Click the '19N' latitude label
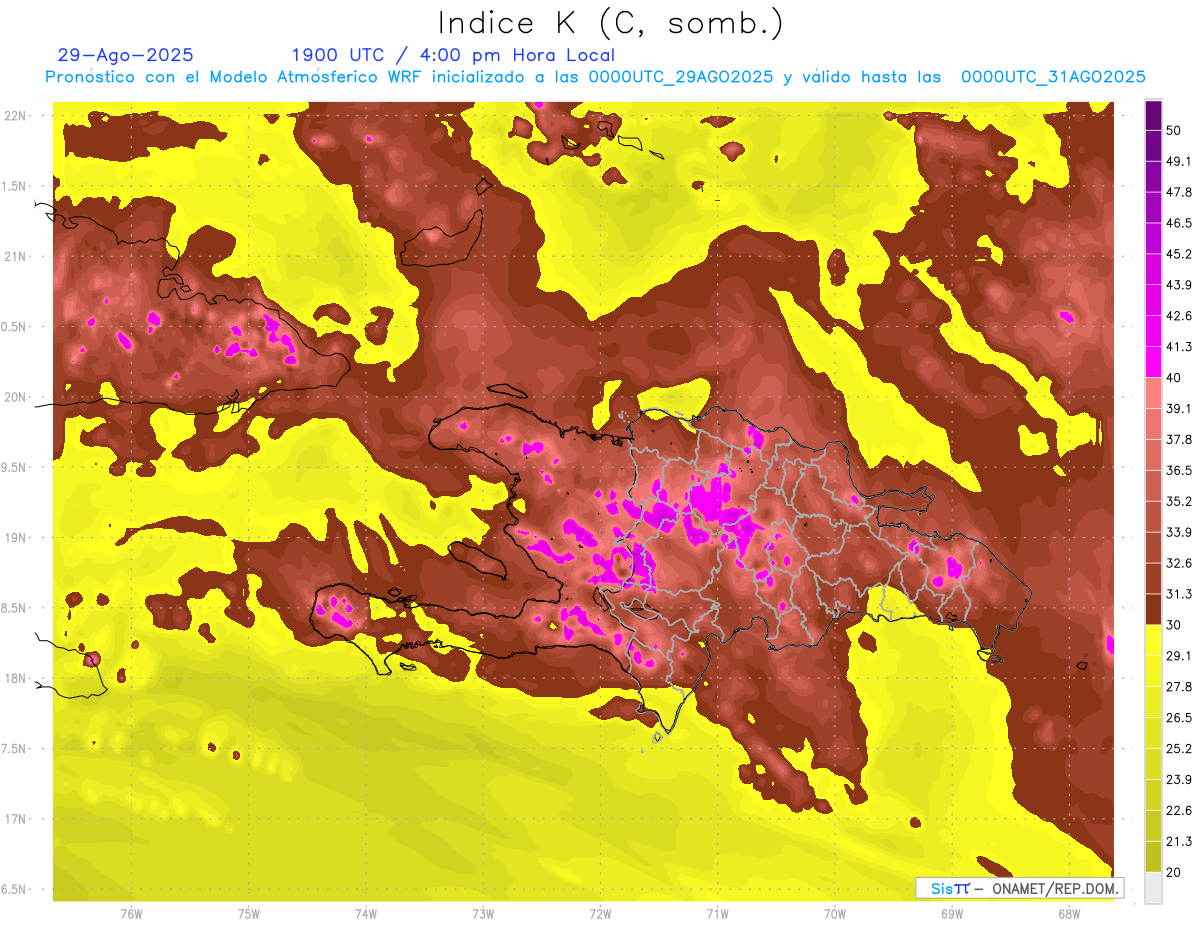The width and height of the screenshot is (1200, 927). [x=14, y=538]
